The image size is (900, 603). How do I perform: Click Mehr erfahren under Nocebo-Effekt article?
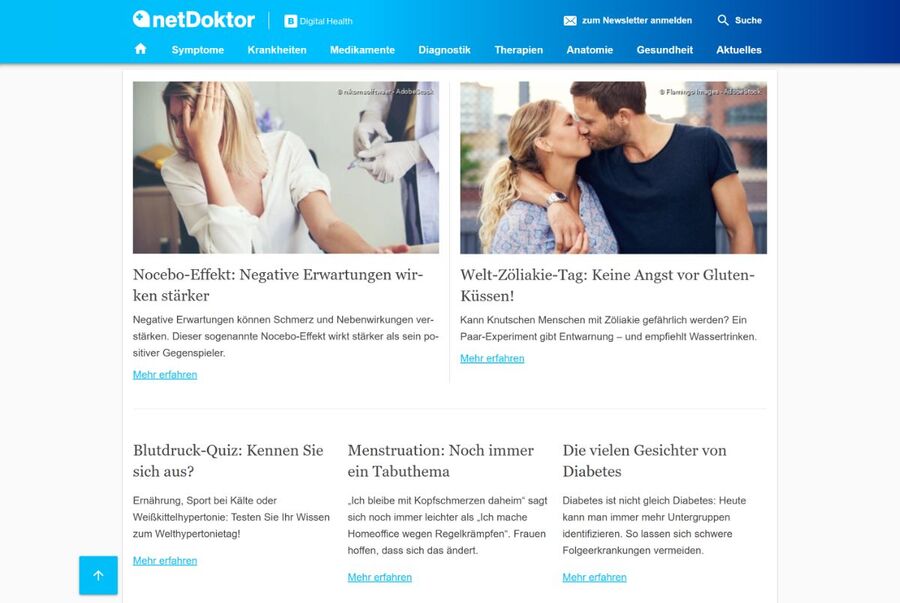click(x=165, y=375)
